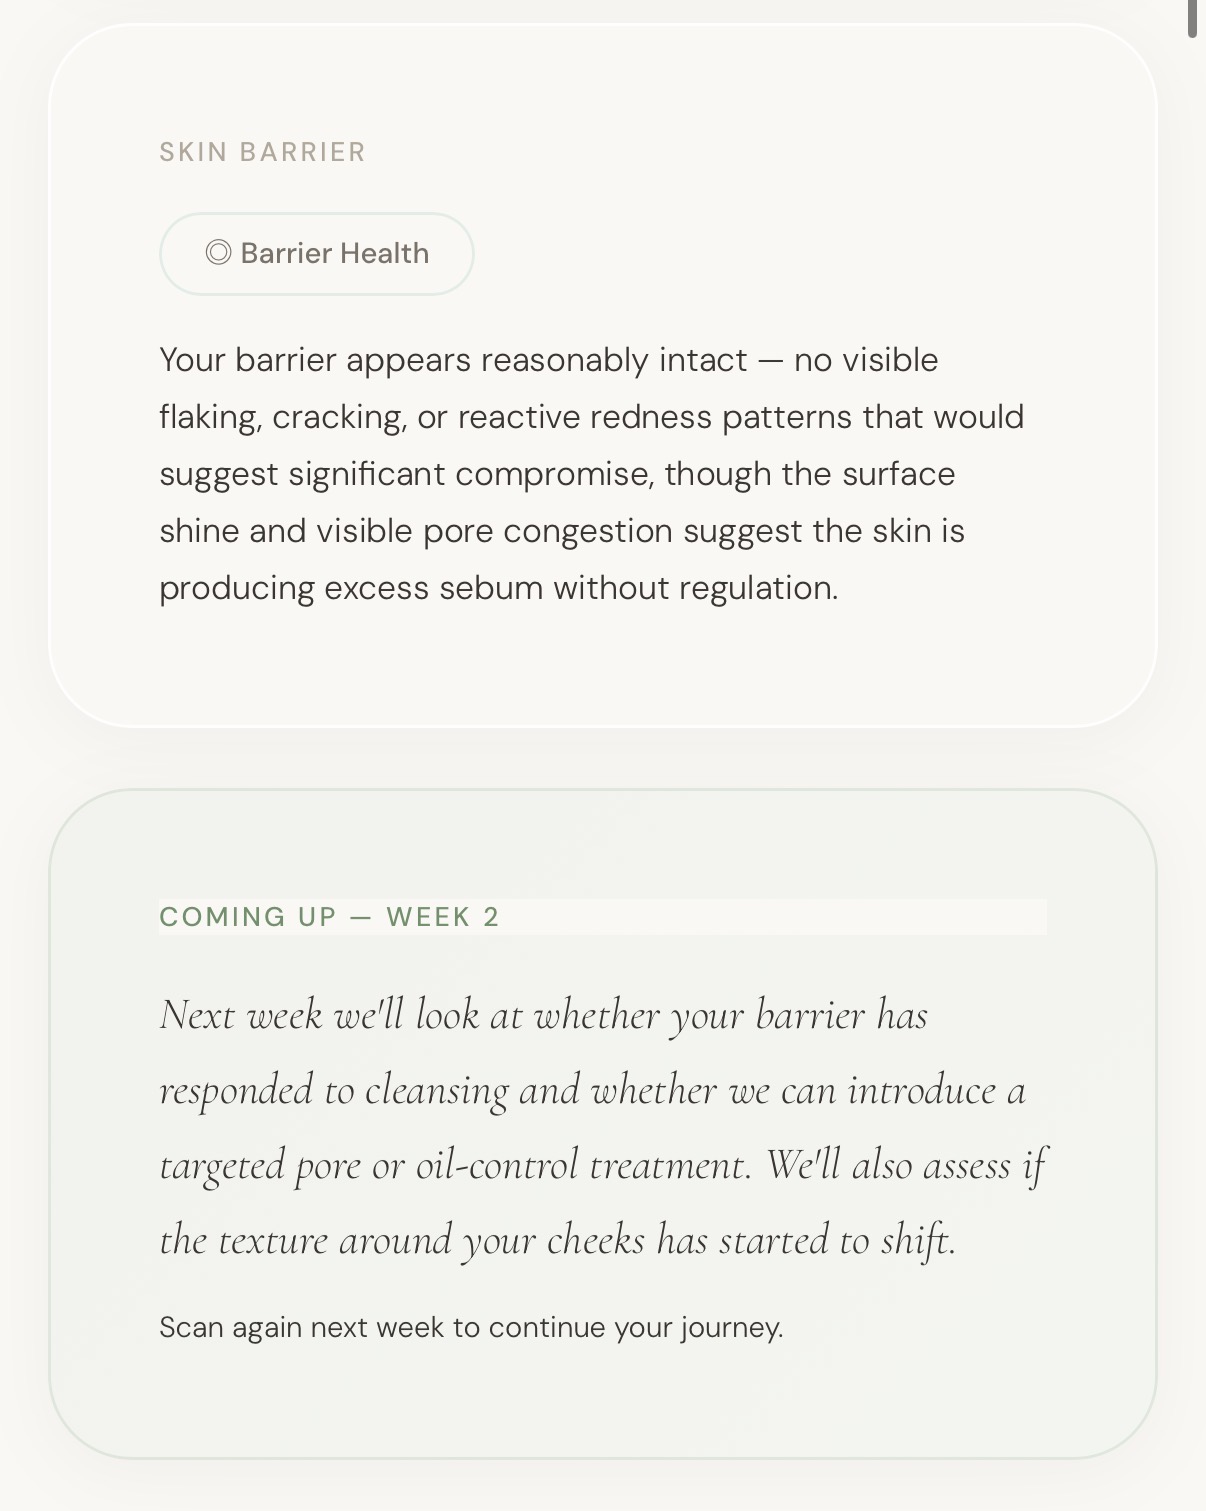Viewport: 1206px width, 1511px height.
Task: Click the line 'Your barrier appears reasonably intact'
Action: [x=453, y=360]
